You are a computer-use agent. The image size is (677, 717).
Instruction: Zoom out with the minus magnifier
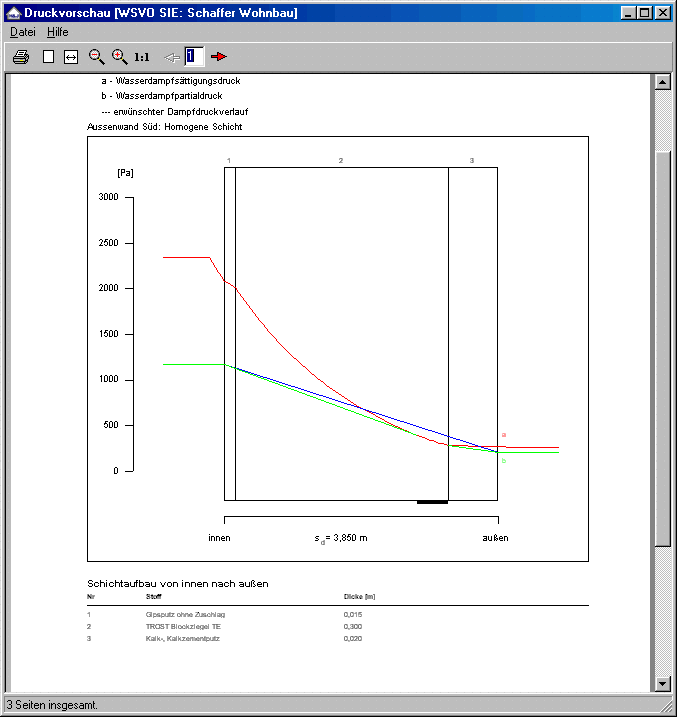pos(97,57)
